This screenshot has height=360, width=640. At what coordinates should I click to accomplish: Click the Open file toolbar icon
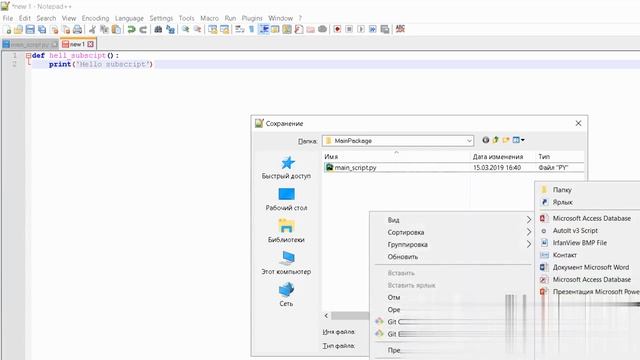(x=18, y=29)
